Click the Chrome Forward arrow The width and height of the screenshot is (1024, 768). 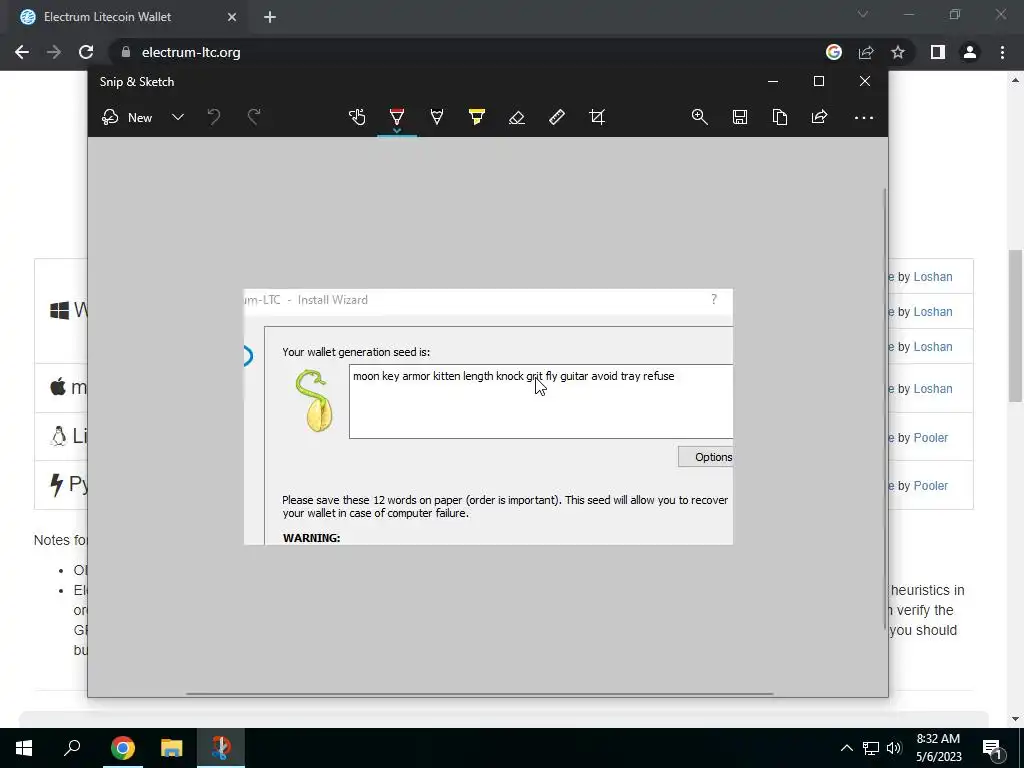point(54,52)
